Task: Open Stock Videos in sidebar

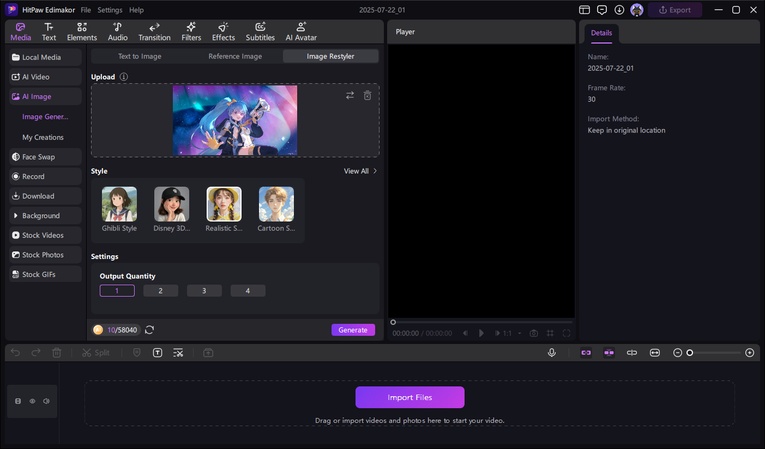Action: tap(45, 235)
